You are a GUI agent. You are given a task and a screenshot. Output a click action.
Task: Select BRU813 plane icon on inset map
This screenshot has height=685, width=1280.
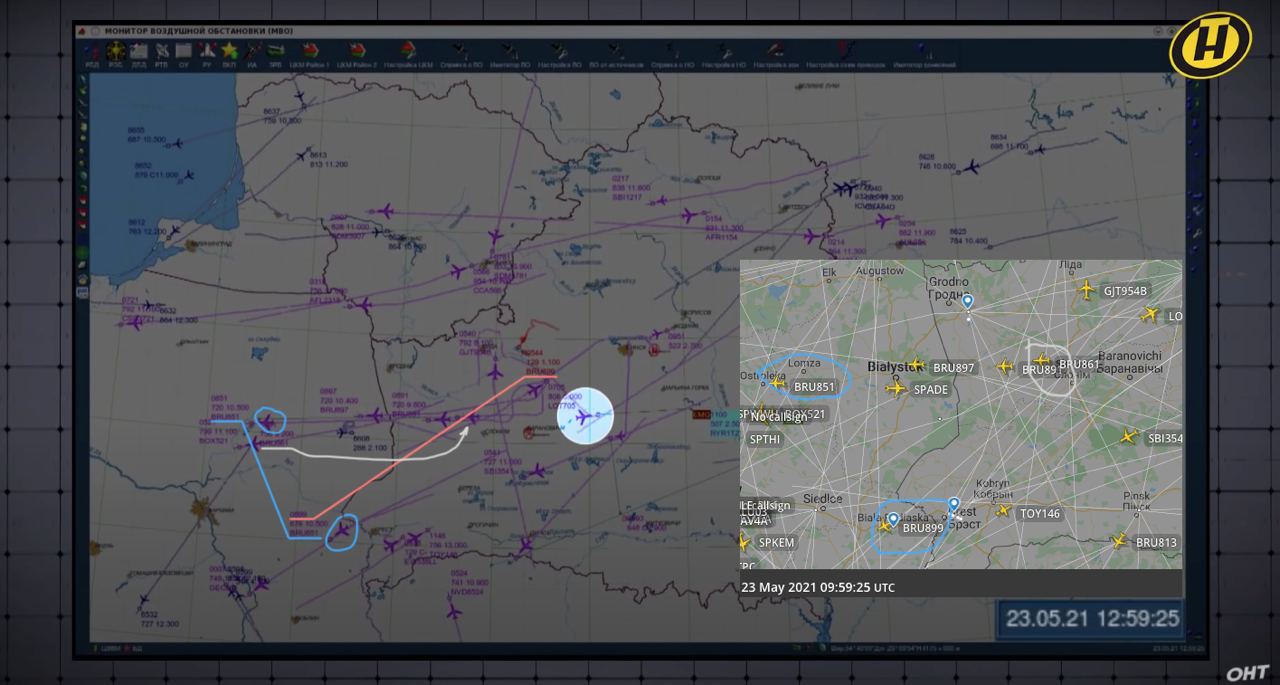click(1119, 541)
